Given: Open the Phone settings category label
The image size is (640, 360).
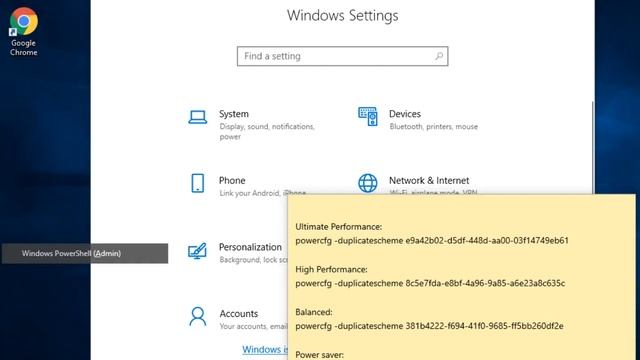Looking at the screenshot, I should pos(232,180).
